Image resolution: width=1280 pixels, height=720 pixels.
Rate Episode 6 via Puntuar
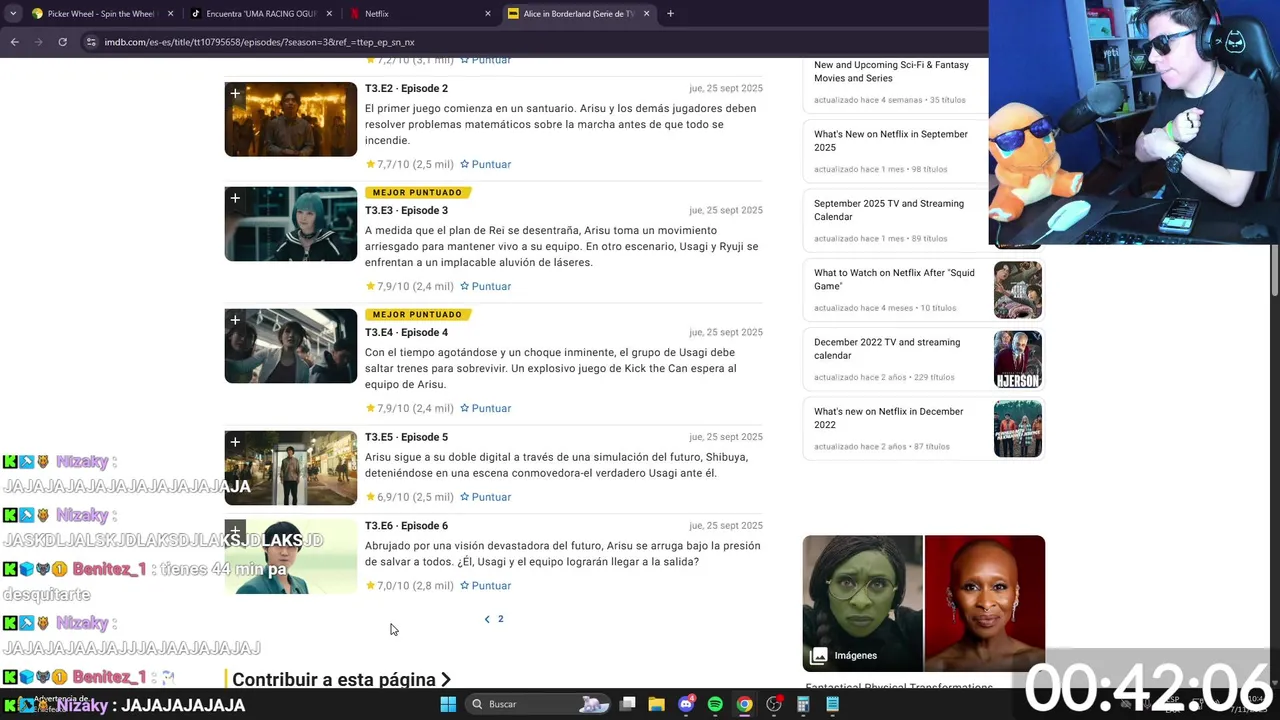(485, 586)
